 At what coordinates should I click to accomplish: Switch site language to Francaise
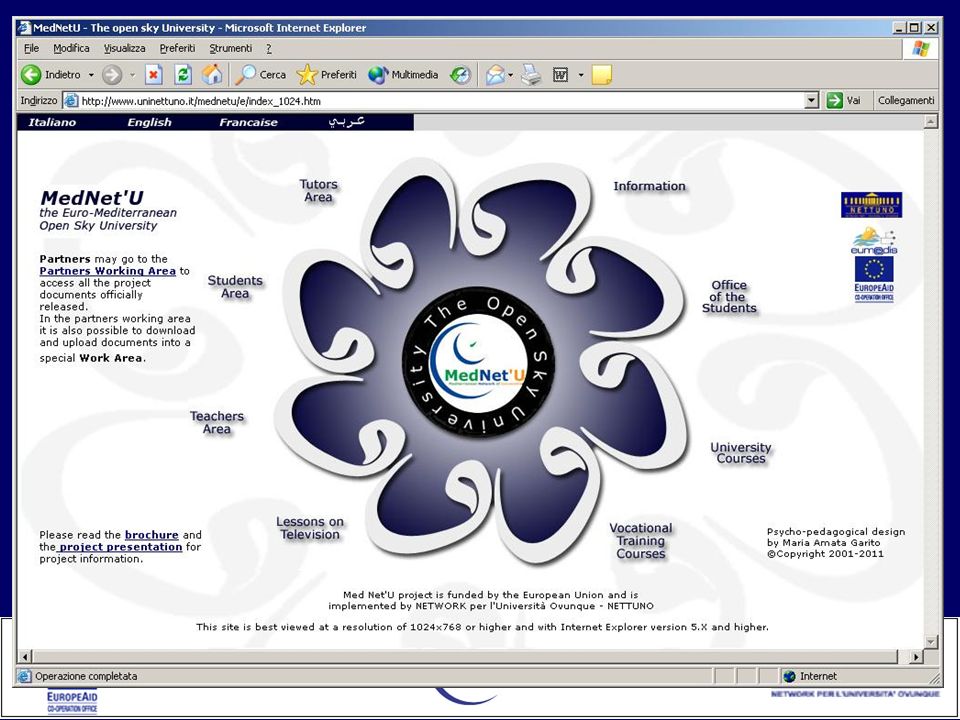coord(249,122)
